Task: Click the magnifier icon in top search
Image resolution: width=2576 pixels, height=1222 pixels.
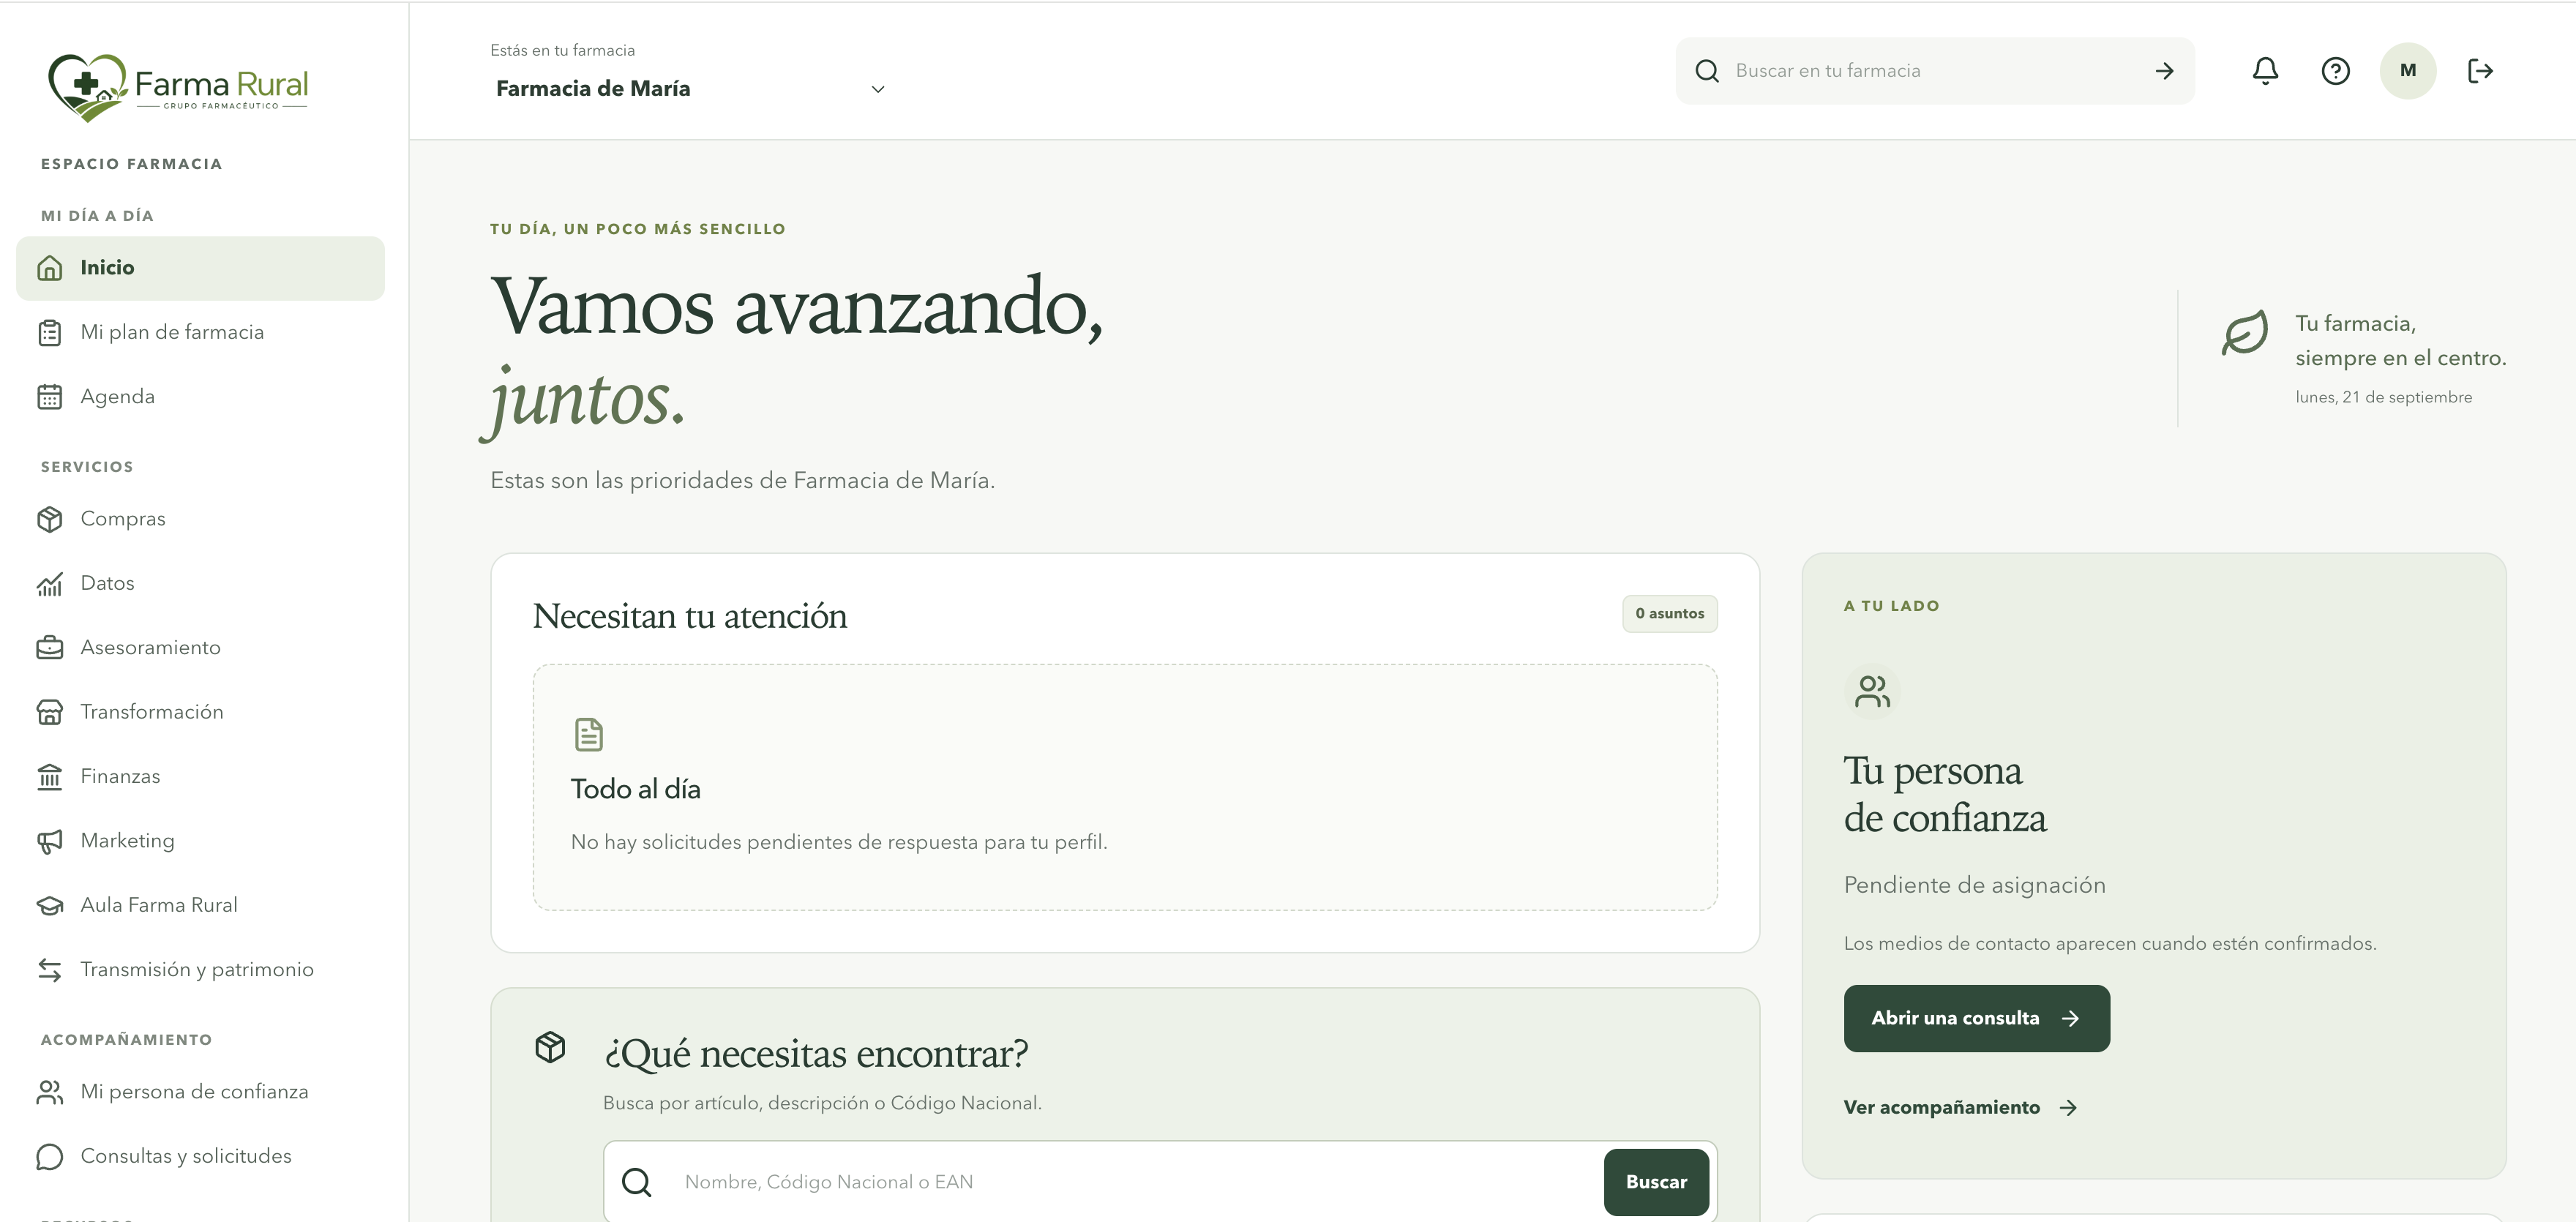Action: pos(1707,71)
